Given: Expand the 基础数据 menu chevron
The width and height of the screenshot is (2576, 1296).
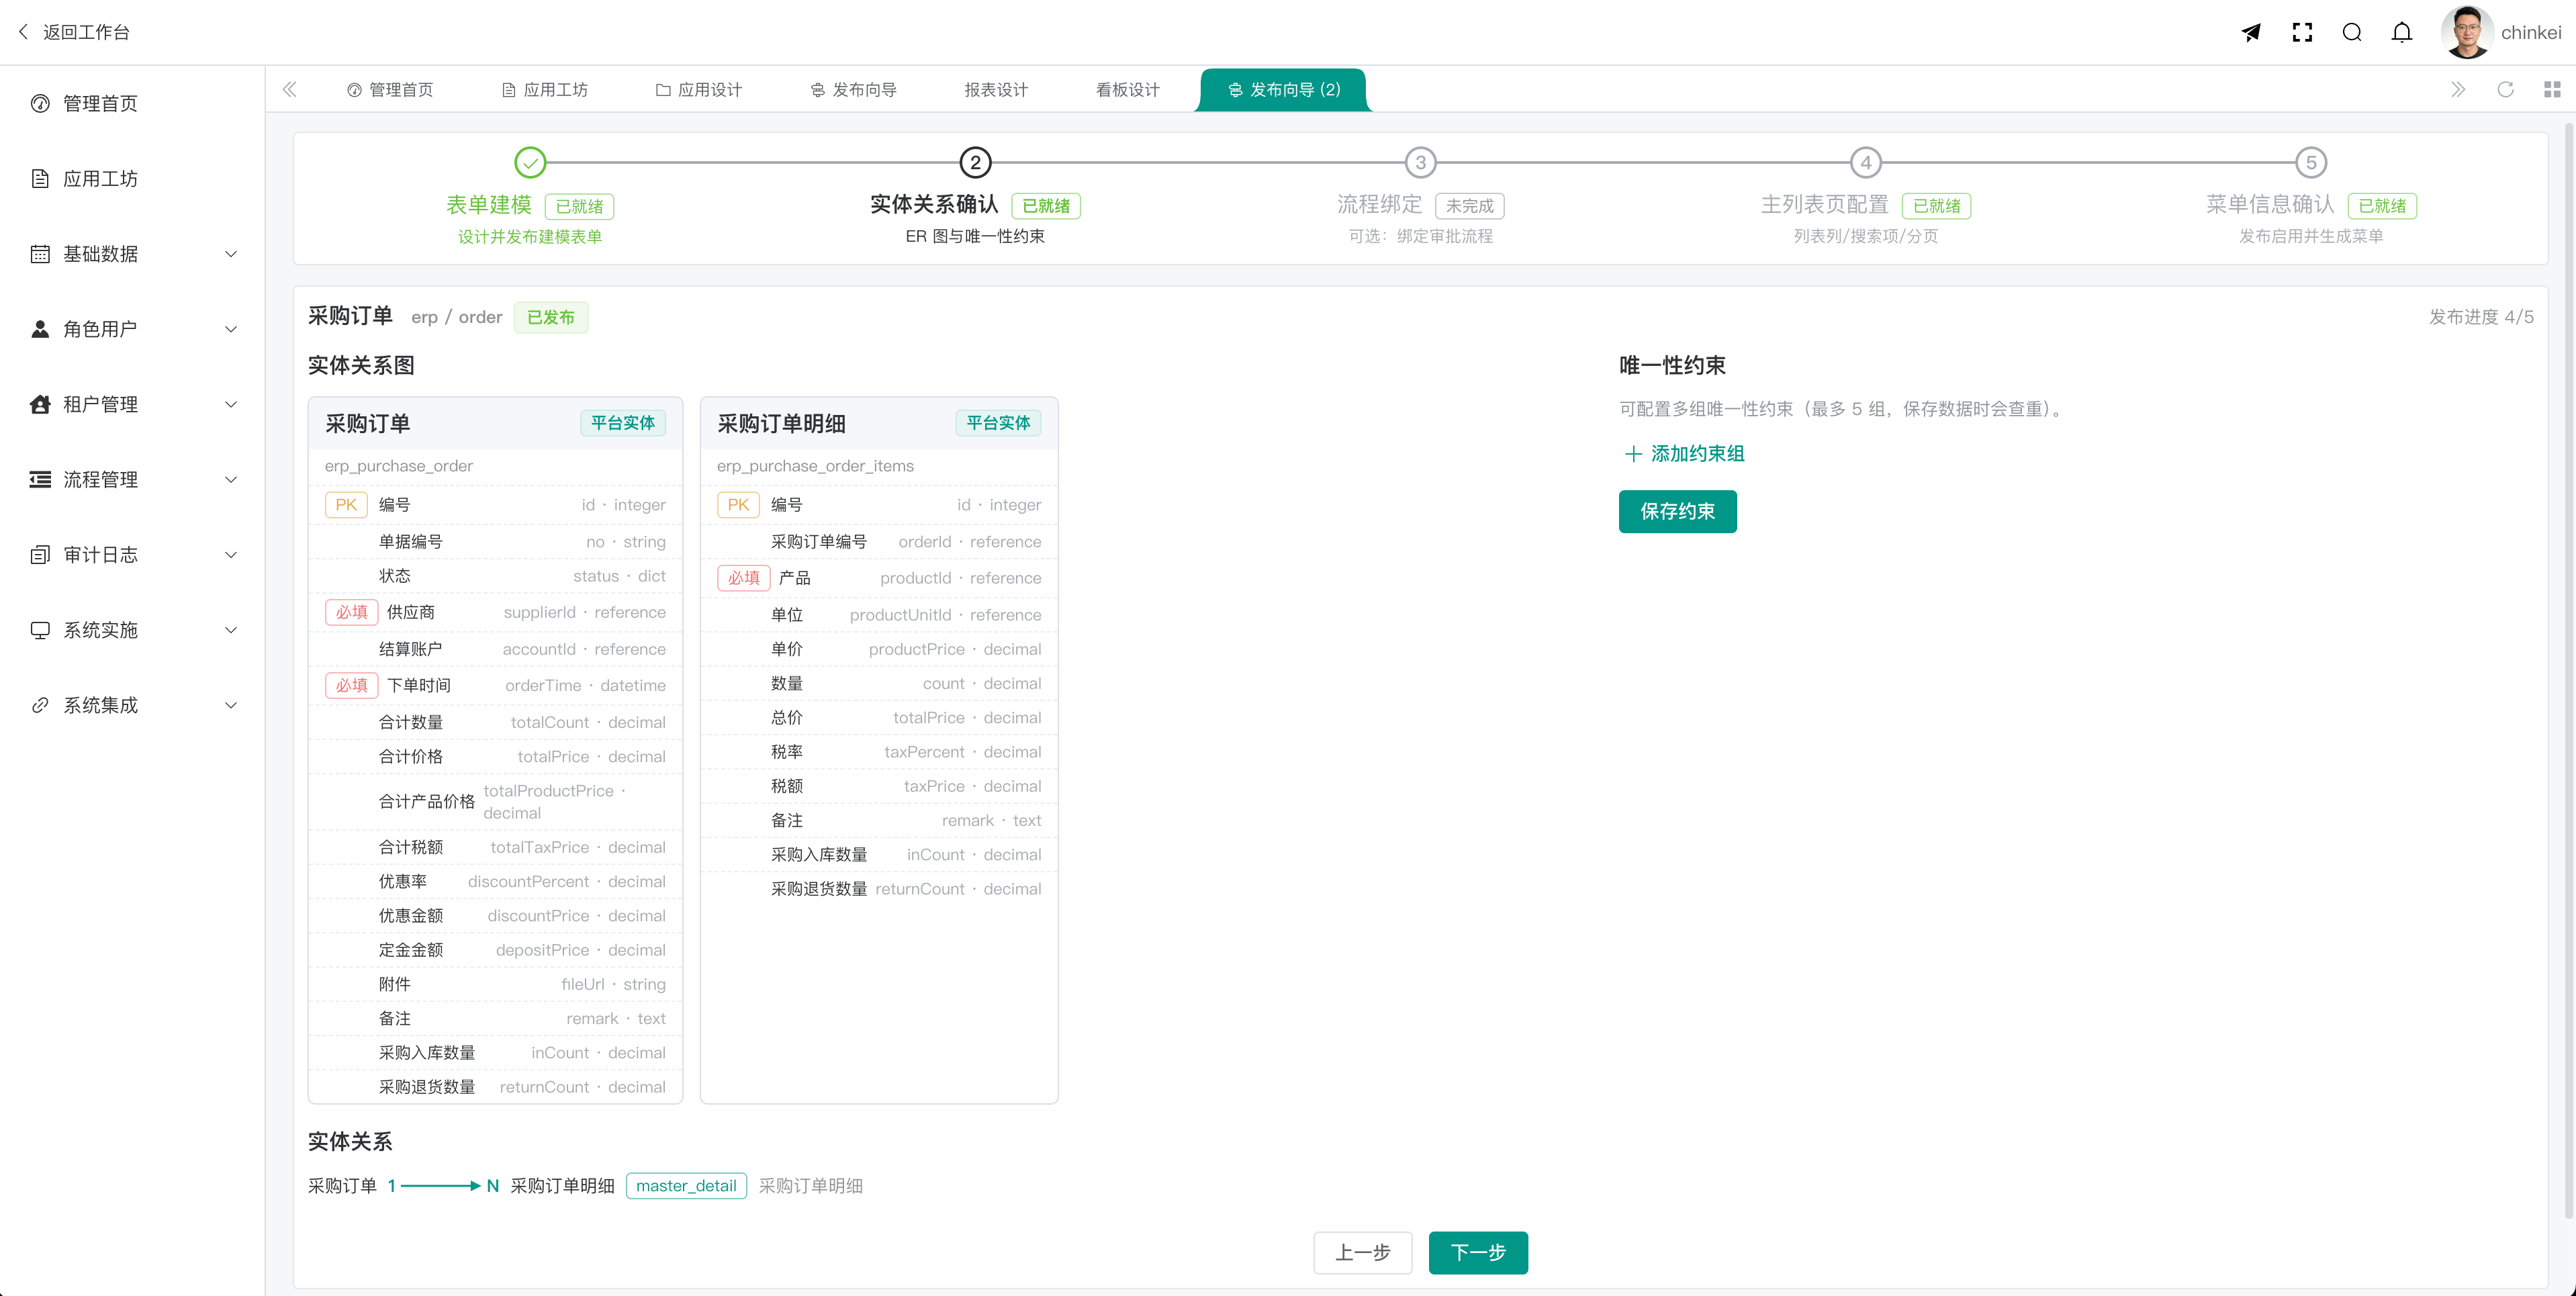Looking at the screenshot, I should [231, 254].
